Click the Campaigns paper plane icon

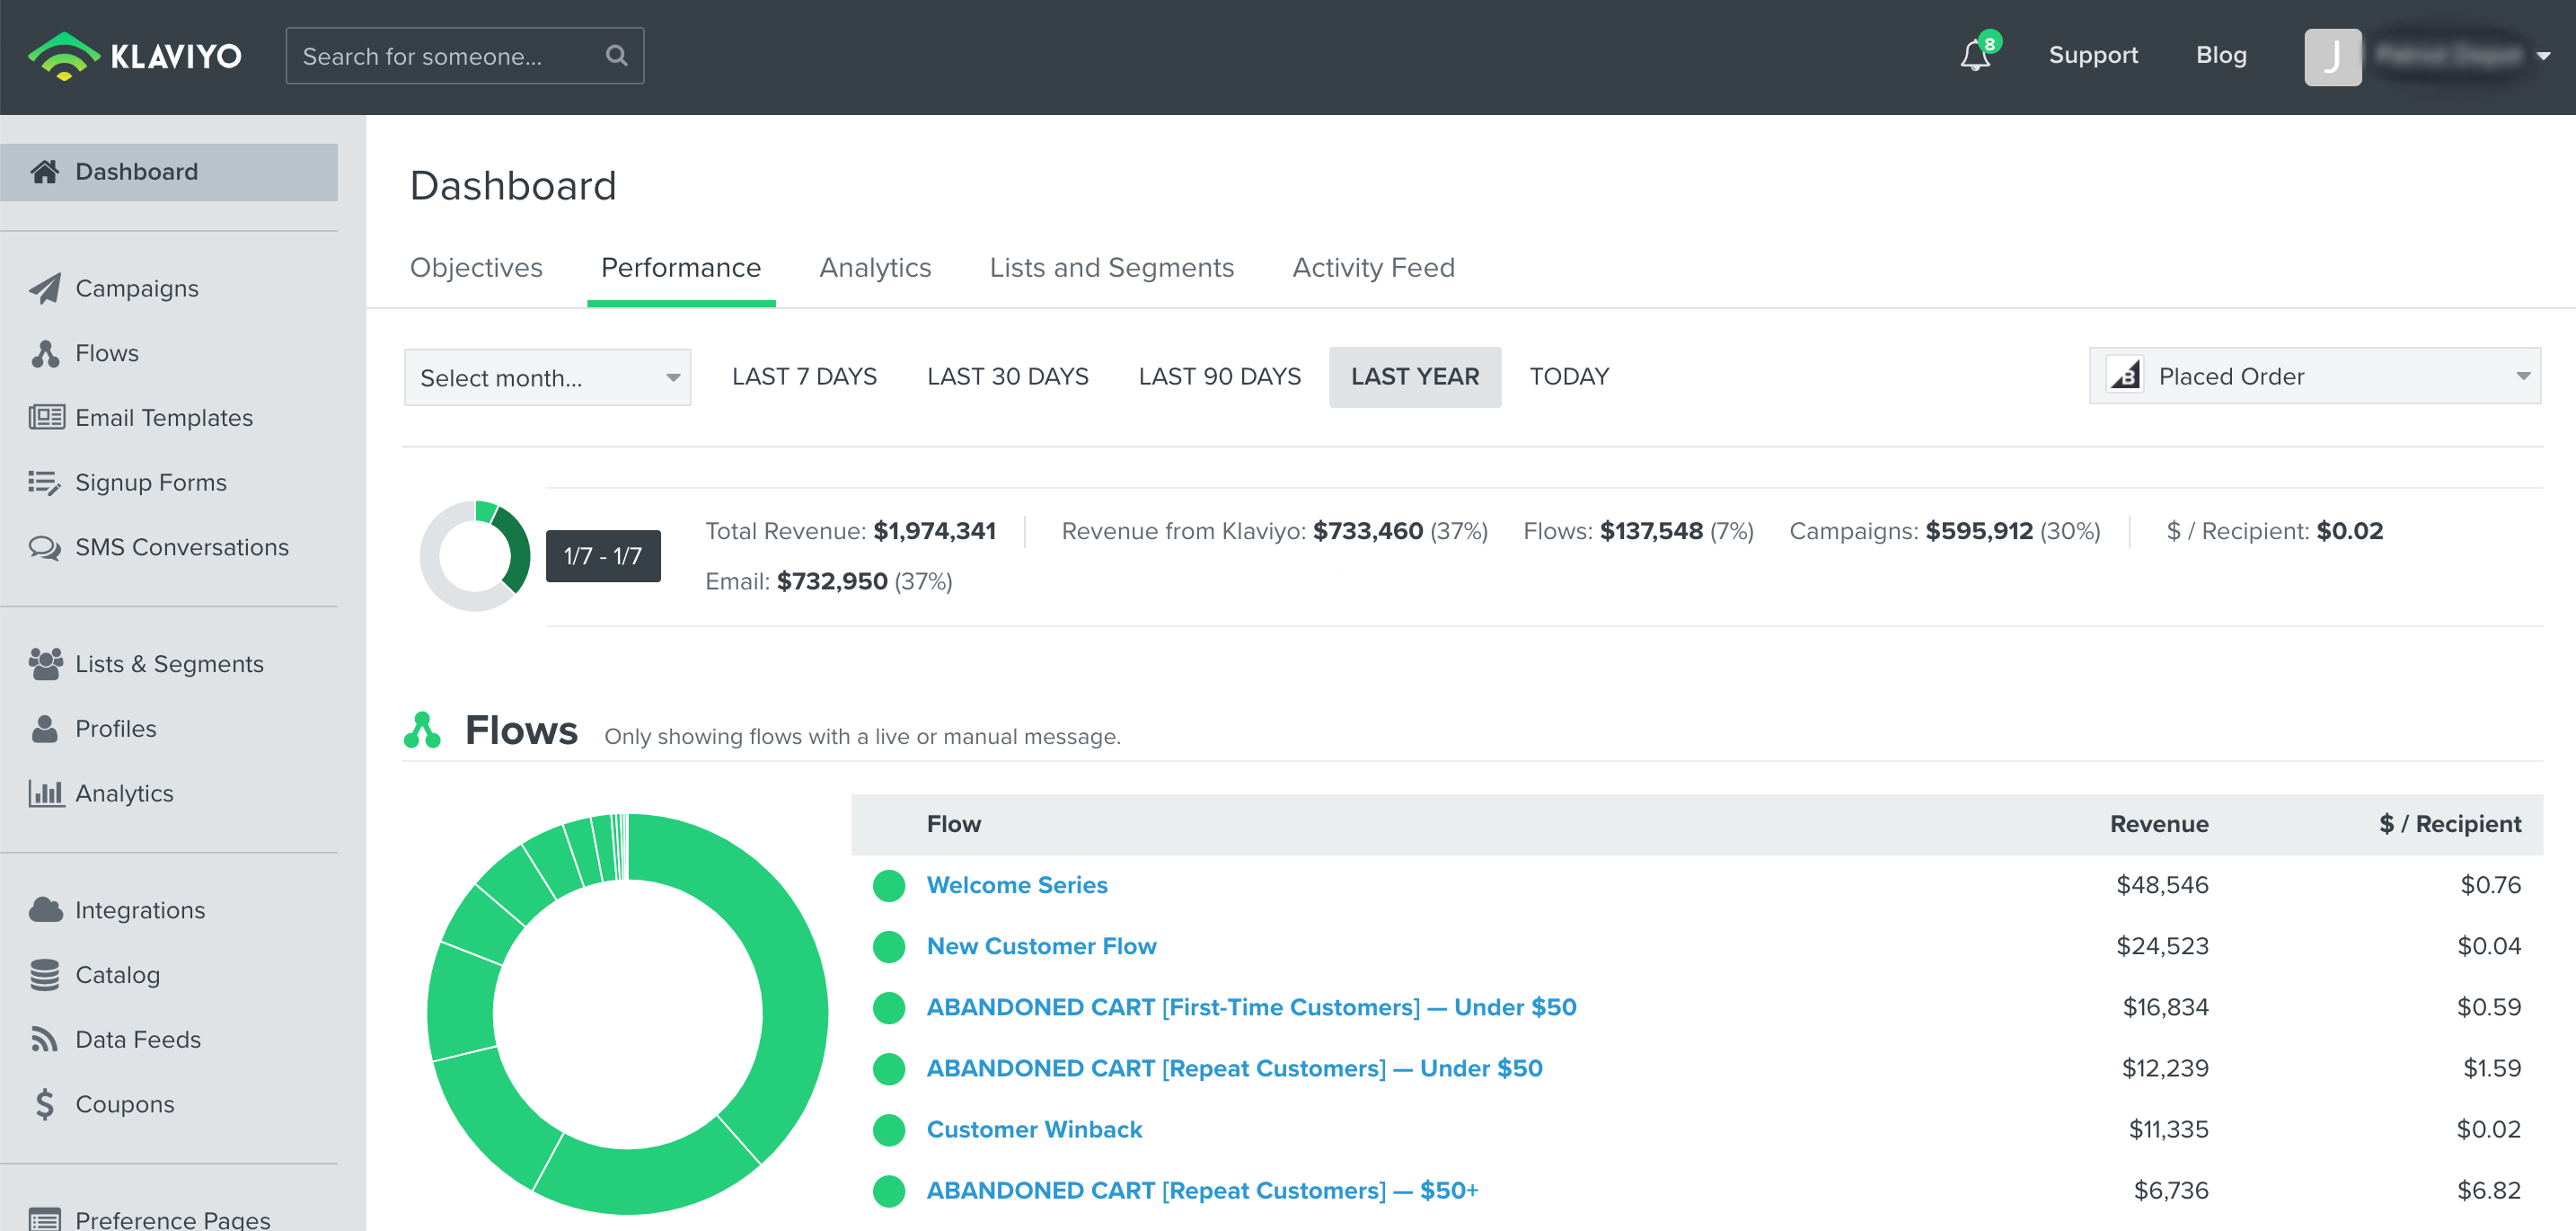pyautogui.click(x=45, y=288)
